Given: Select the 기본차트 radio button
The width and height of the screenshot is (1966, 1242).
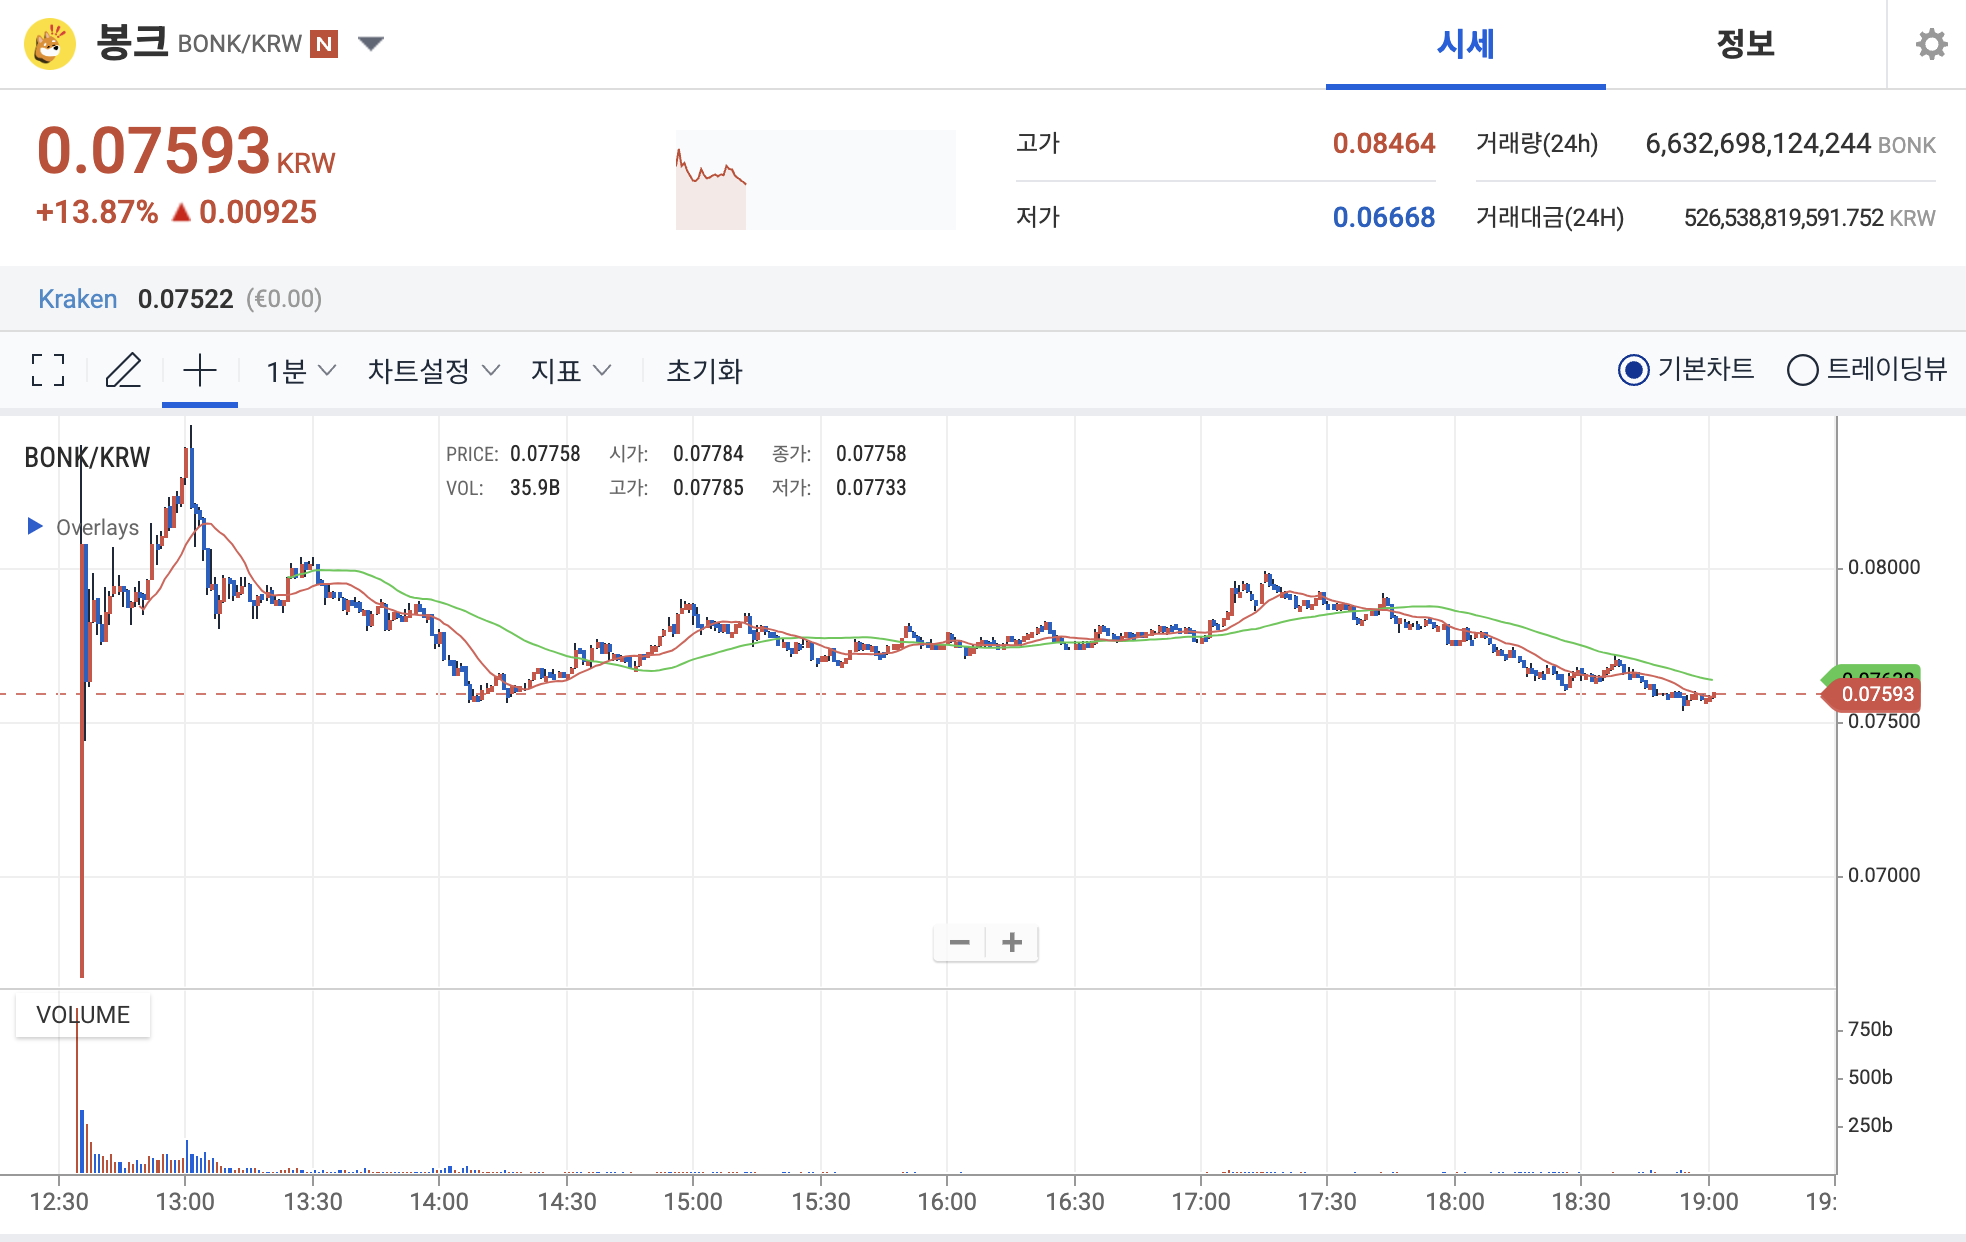Looking at the screenshot, I should click(x=1633, y=370).
